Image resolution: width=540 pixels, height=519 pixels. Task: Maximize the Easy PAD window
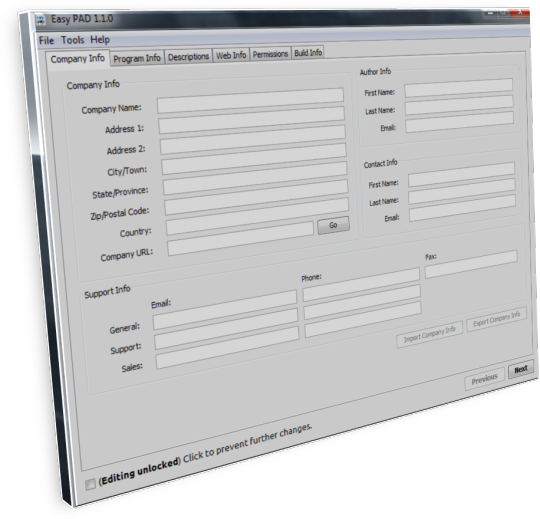[x=503, y=13]
